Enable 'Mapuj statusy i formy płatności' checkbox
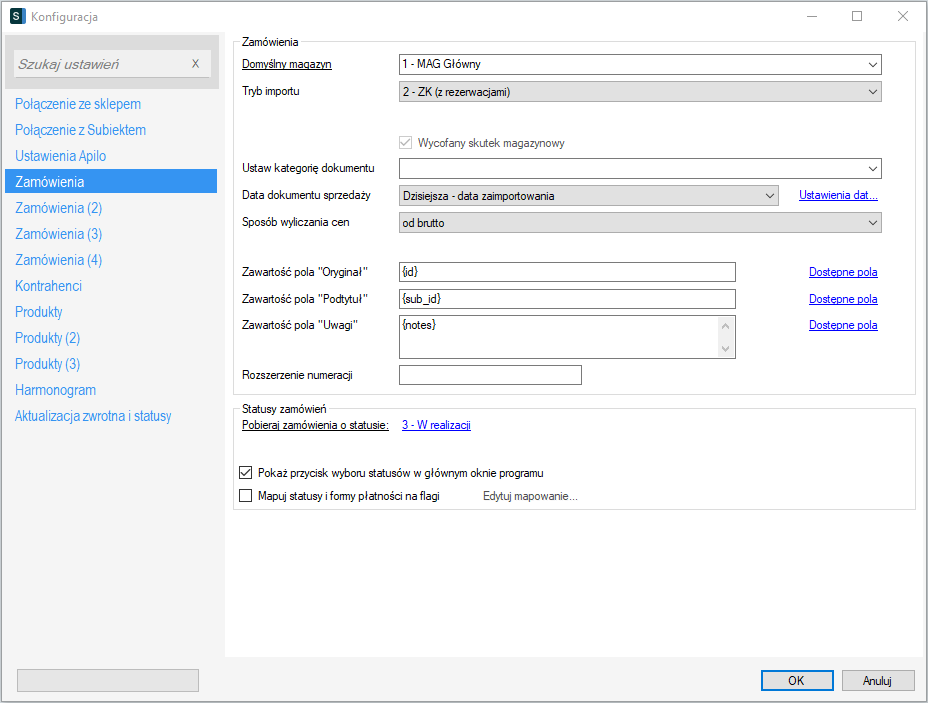Screen dimensions: 928x703 246,495
